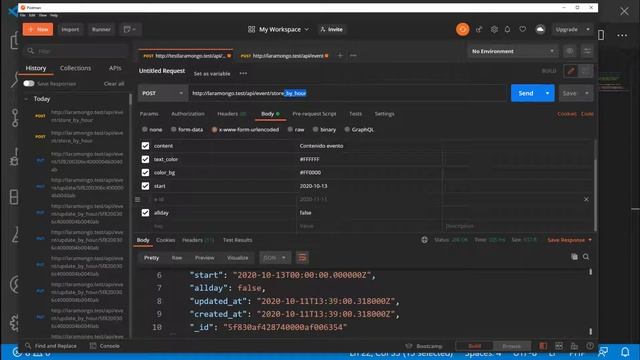Open the notifications bell in Postman header
This screenshot has height=360, width=640.
tap(507, 29)
